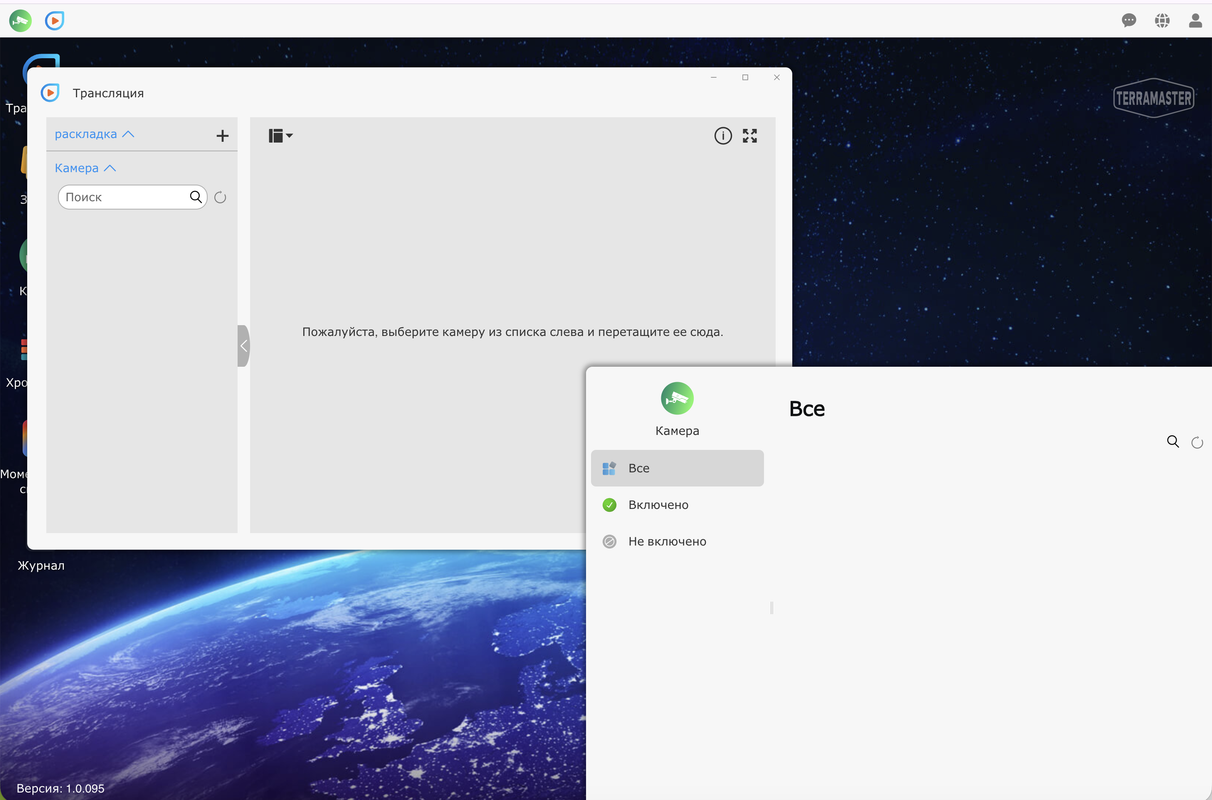Open the live view app in top bar
Screen dimensions: 1212x800
coord(55,20)
